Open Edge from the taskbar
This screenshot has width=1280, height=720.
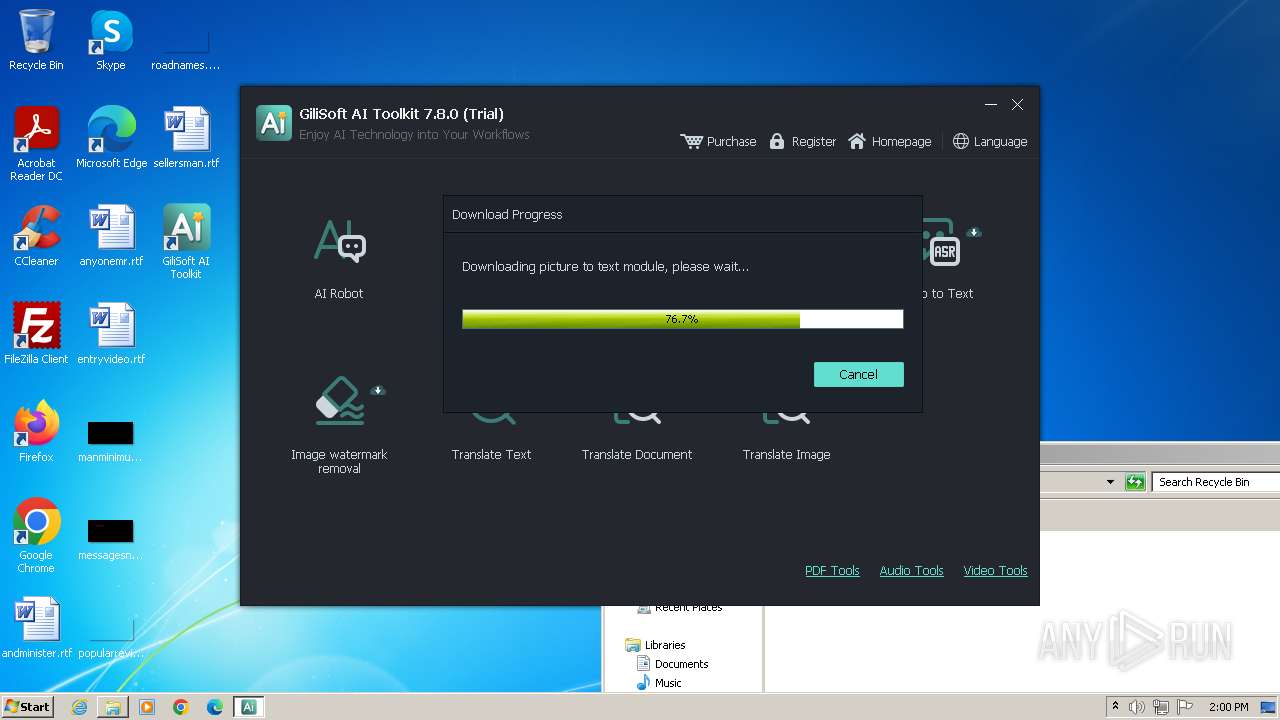click(x=215, y=707)
